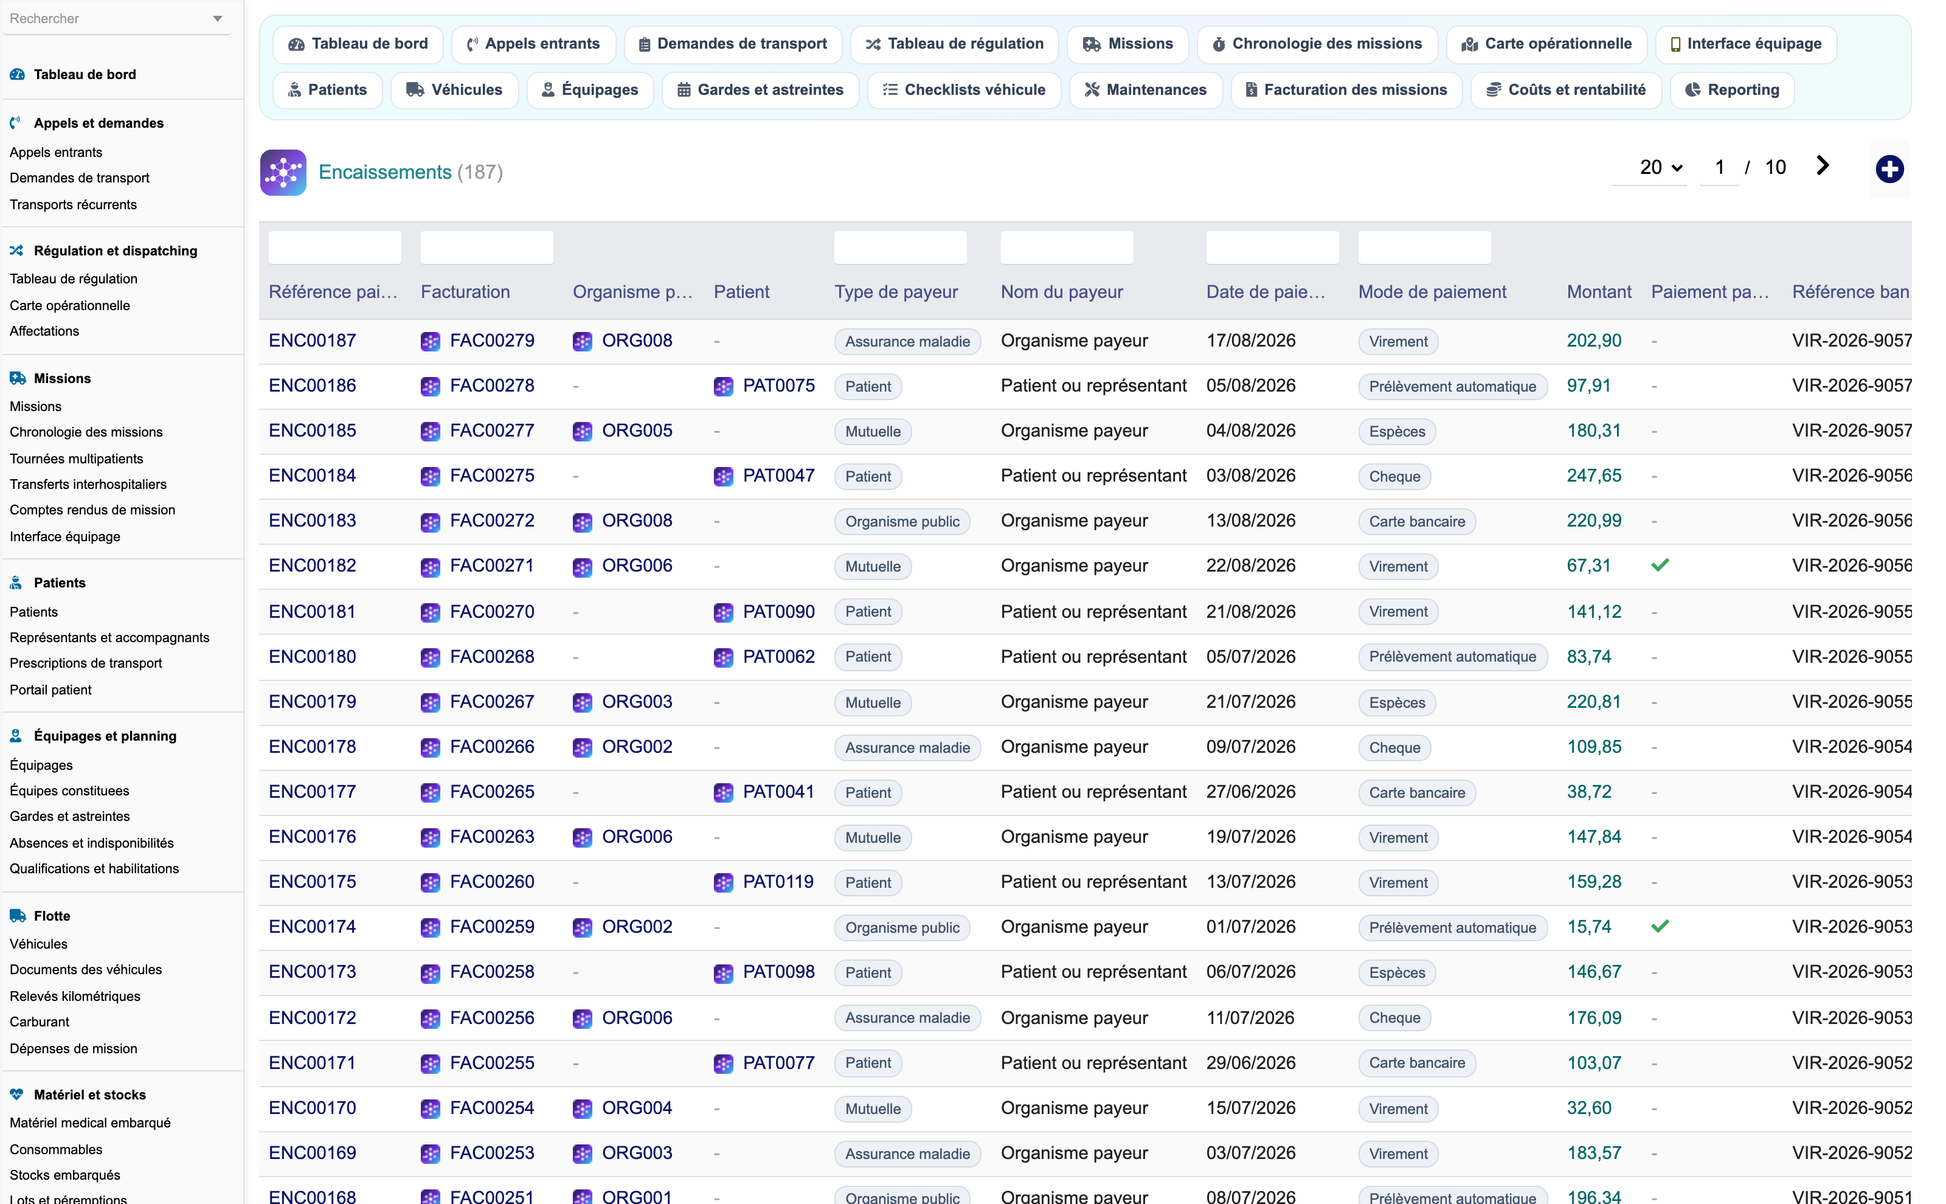Click the Missions ambulance icon in the sidebar

point(17,378)
